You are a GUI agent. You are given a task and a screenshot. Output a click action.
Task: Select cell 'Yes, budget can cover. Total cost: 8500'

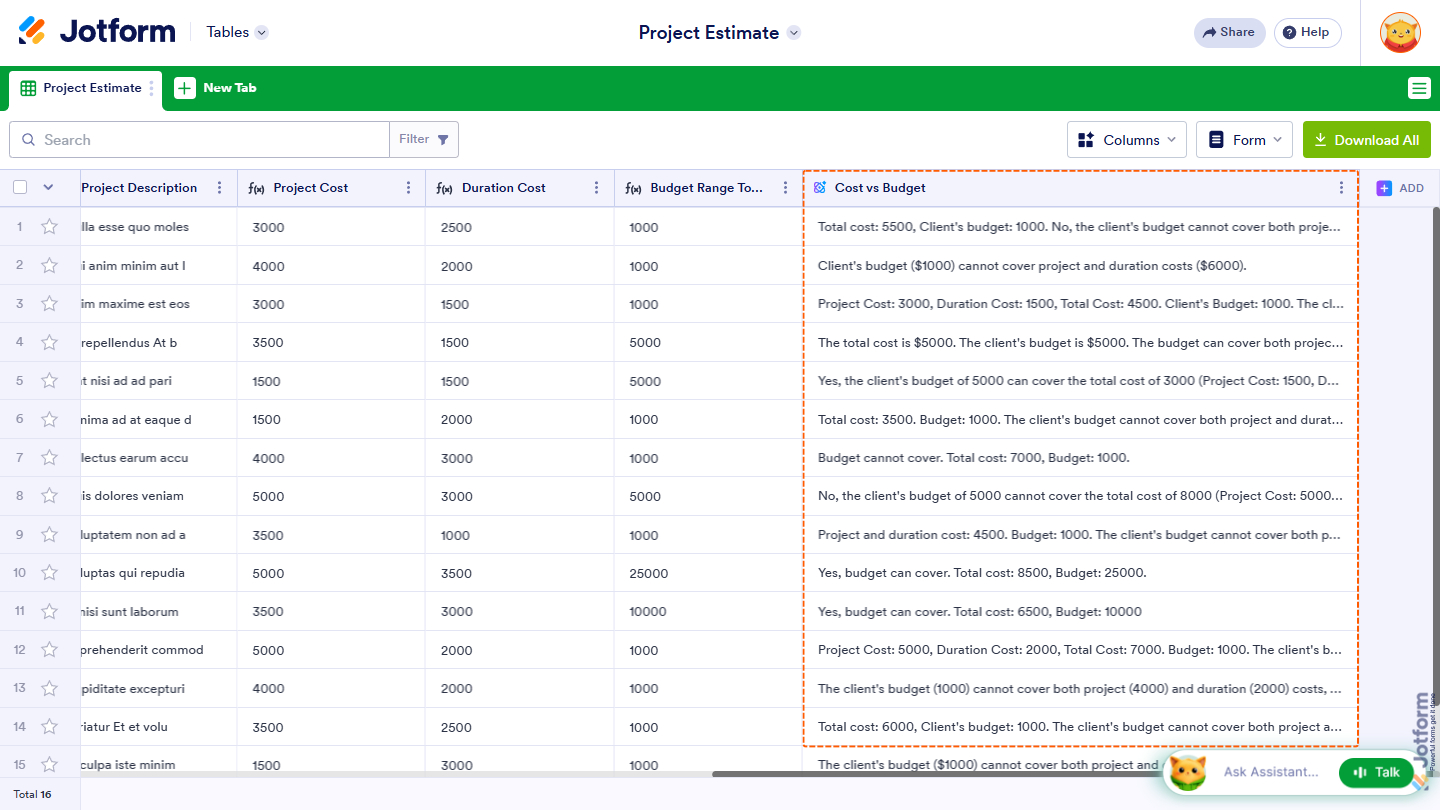click(1080, 573)
